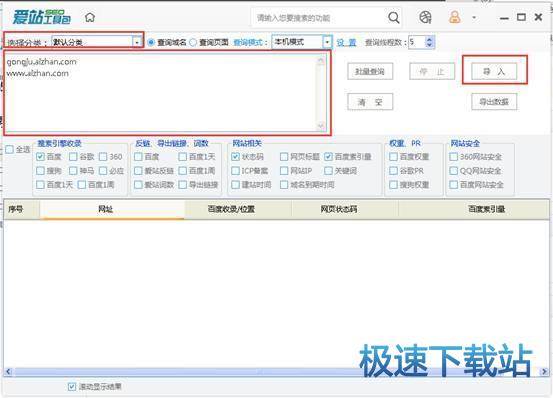Check 百度1周 under 搜索引擎收录

click(x=82, y=185)
